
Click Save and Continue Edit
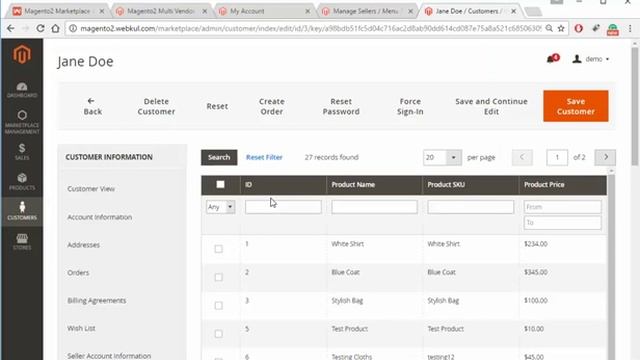(491, 106)
